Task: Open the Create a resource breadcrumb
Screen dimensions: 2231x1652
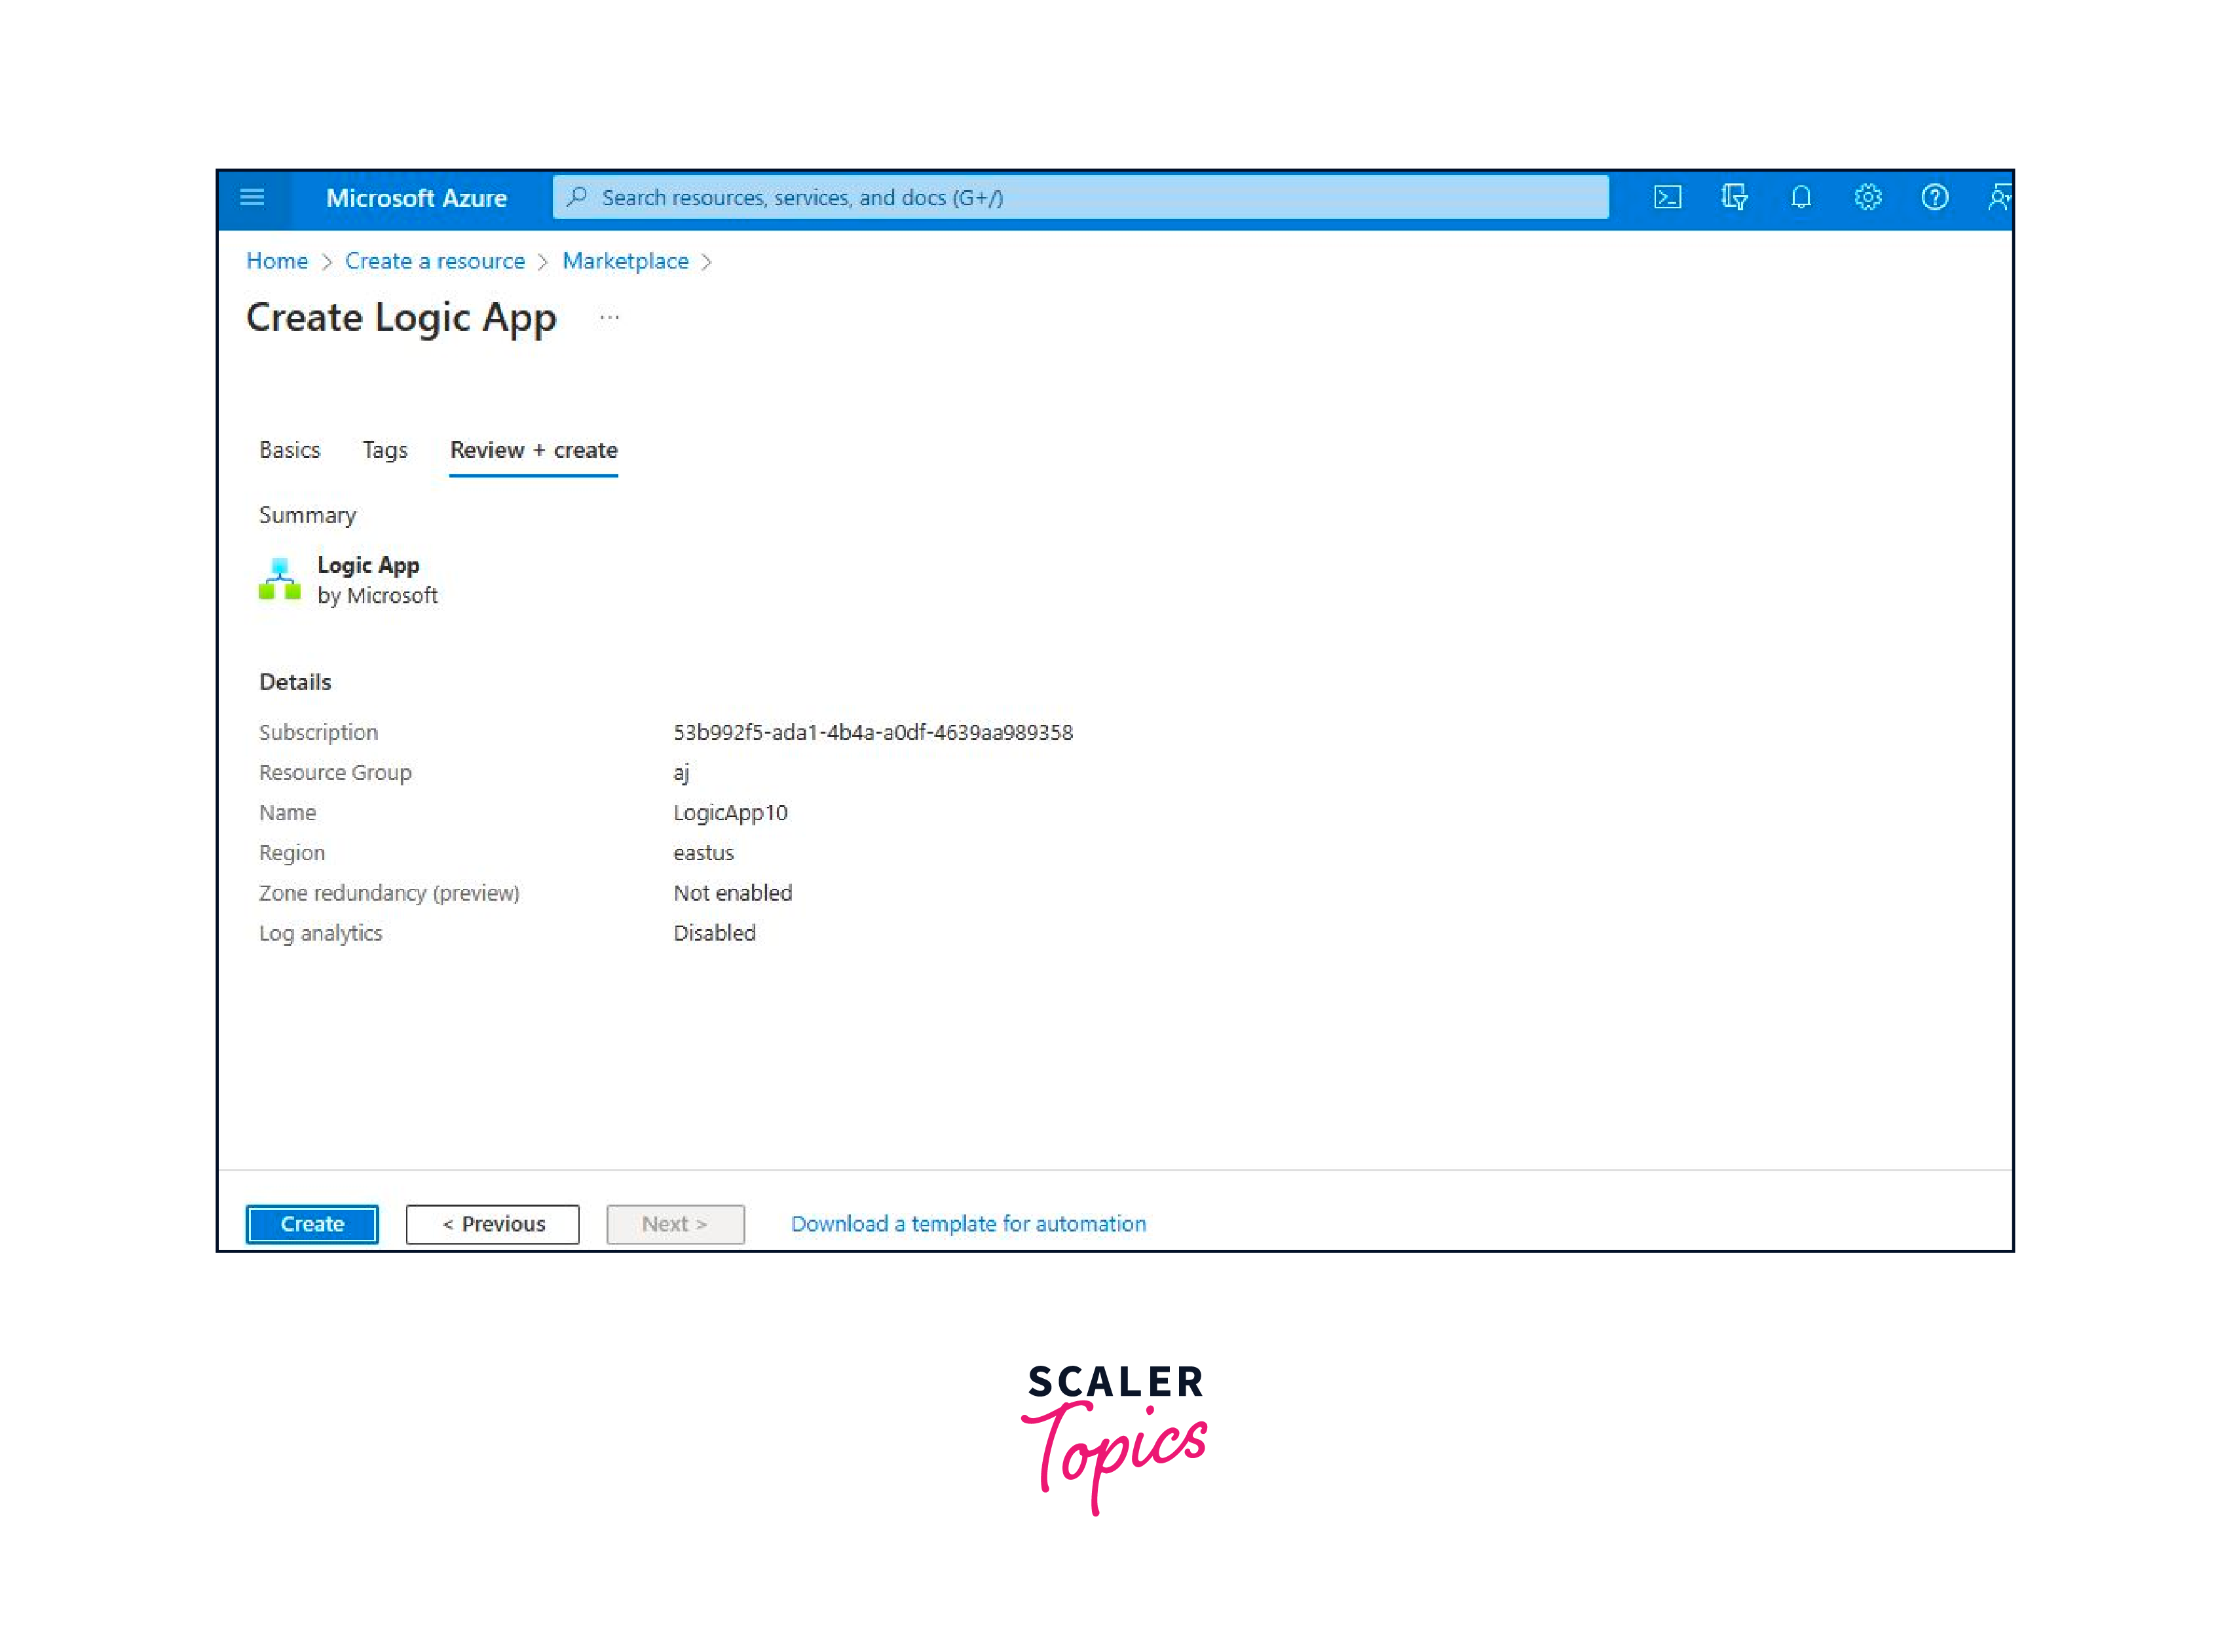Action: pyautogui.click(x=434, y=261)
